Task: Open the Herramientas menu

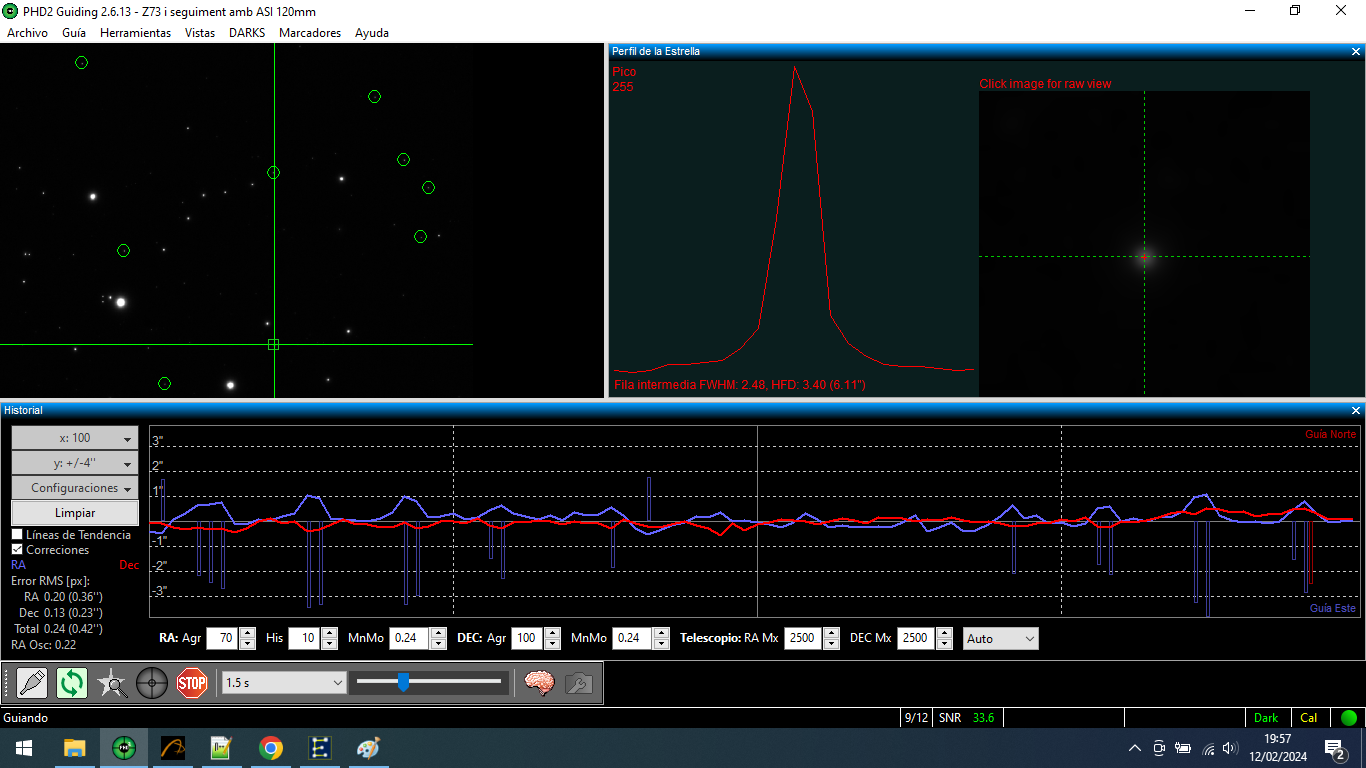Action: (135, 33)
